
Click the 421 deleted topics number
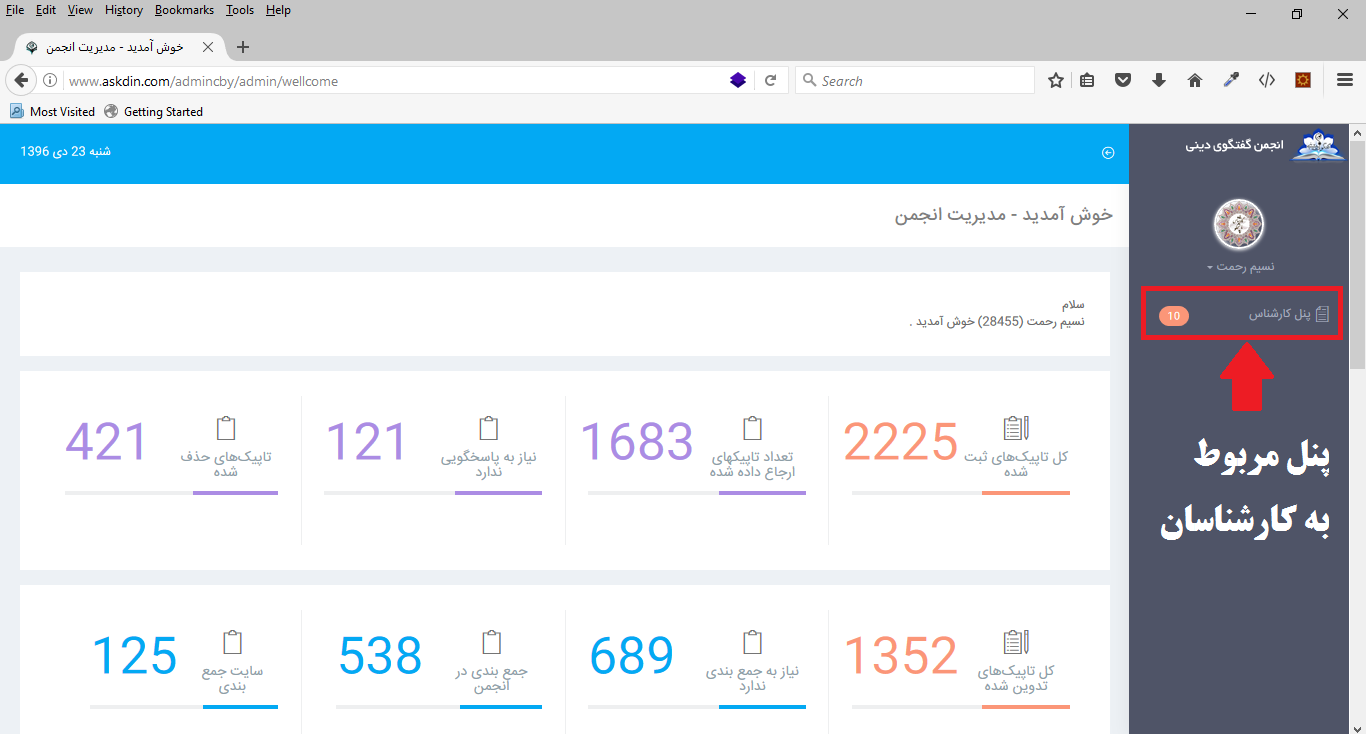(x=106, y=443)
